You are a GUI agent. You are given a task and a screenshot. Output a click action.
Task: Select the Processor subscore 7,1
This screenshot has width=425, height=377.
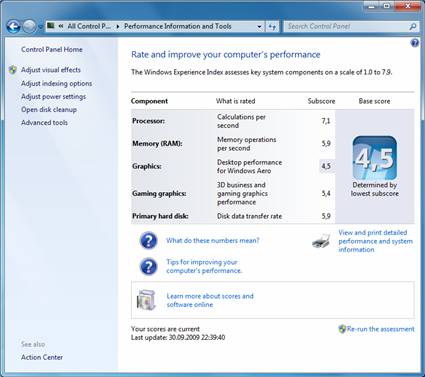click(326, 121)
